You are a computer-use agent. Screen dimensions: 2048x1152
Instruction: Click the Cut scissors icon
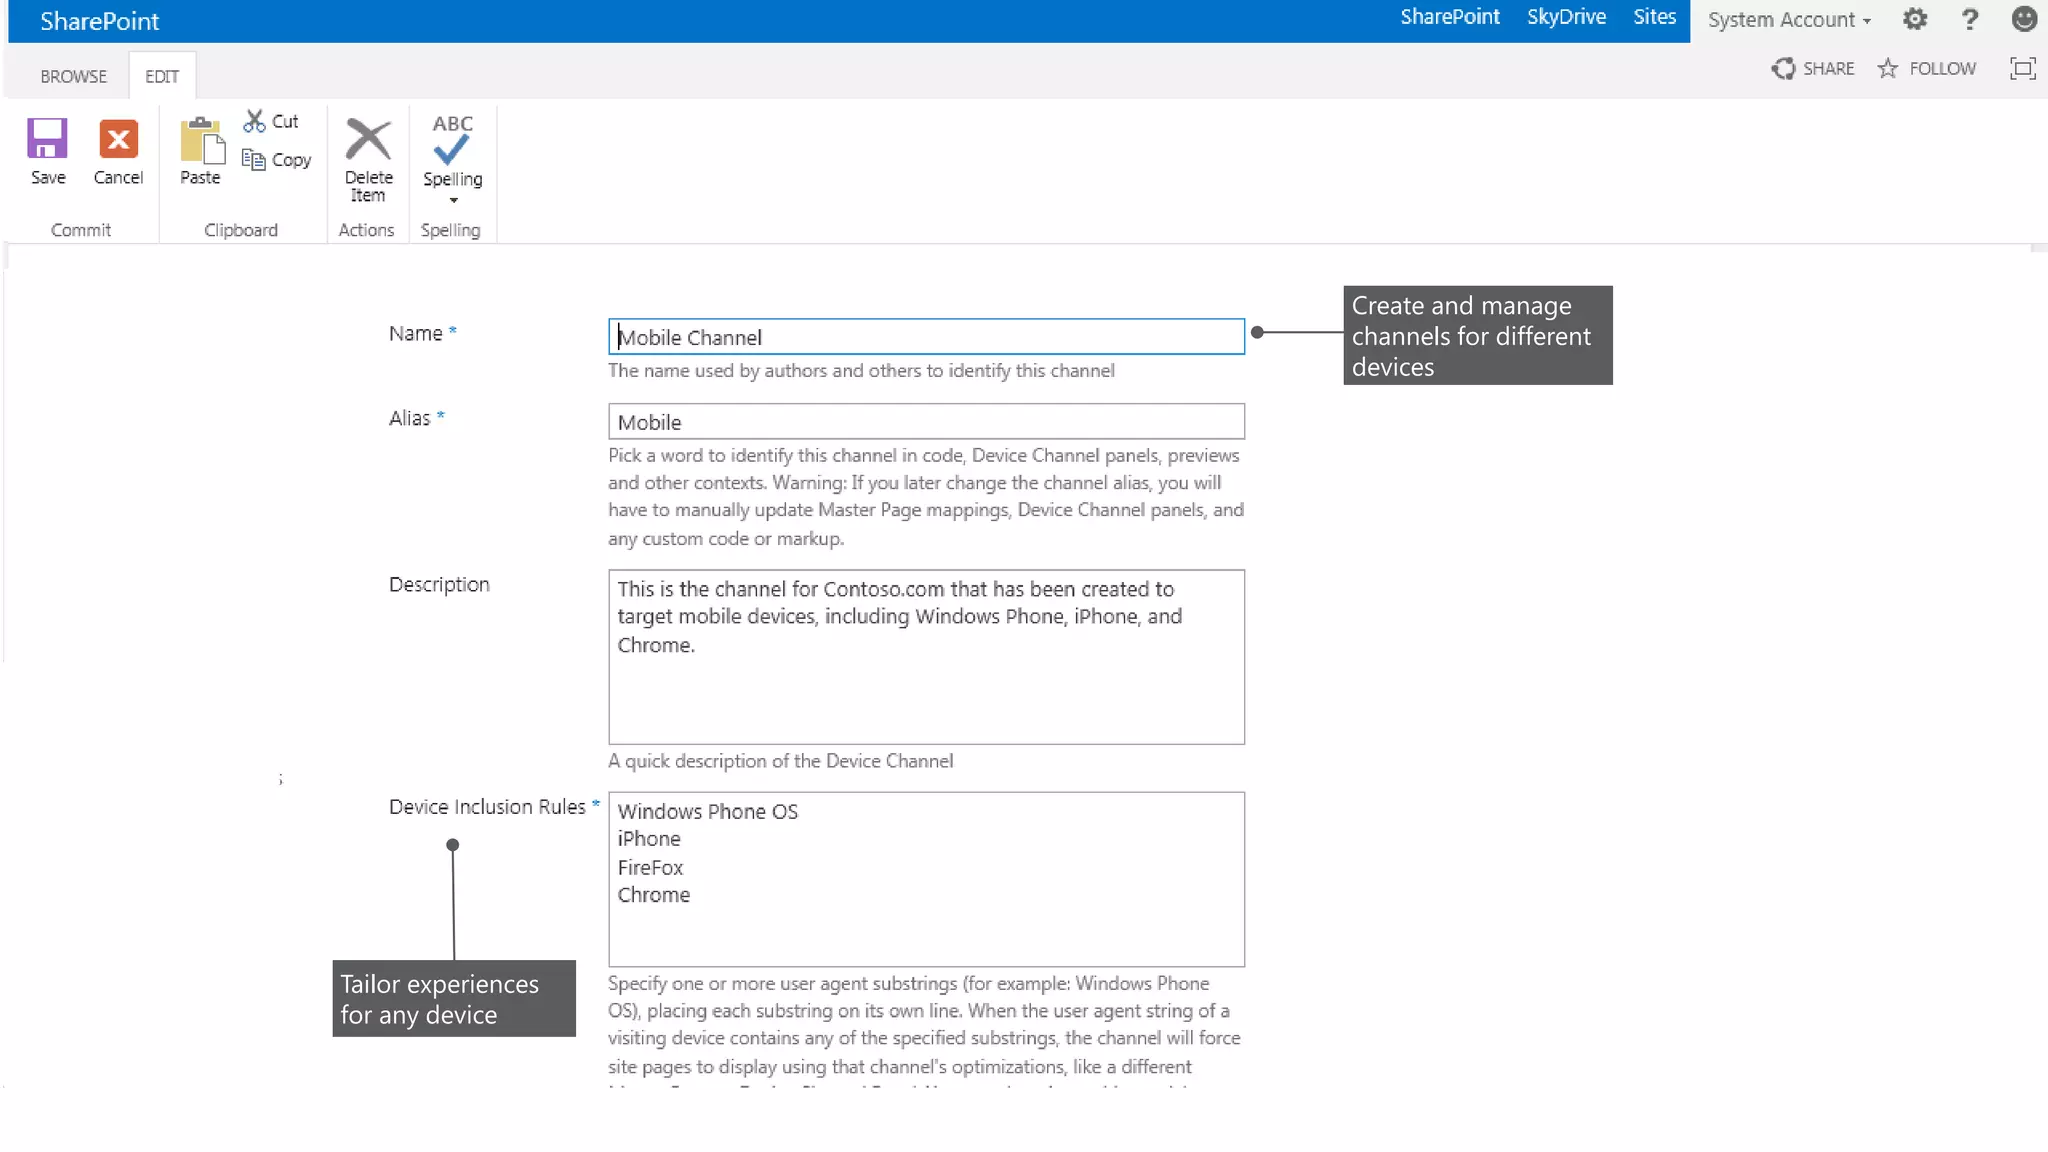tap(254, 121)
